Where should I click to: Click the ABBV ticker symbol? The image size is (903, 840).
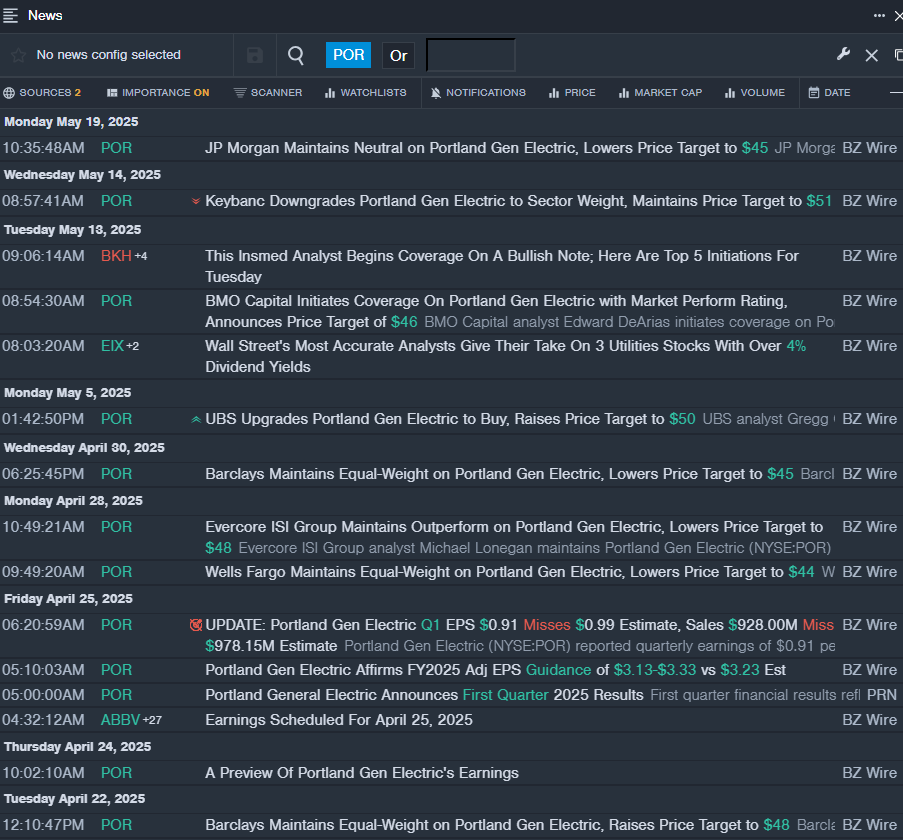[120, 720]
